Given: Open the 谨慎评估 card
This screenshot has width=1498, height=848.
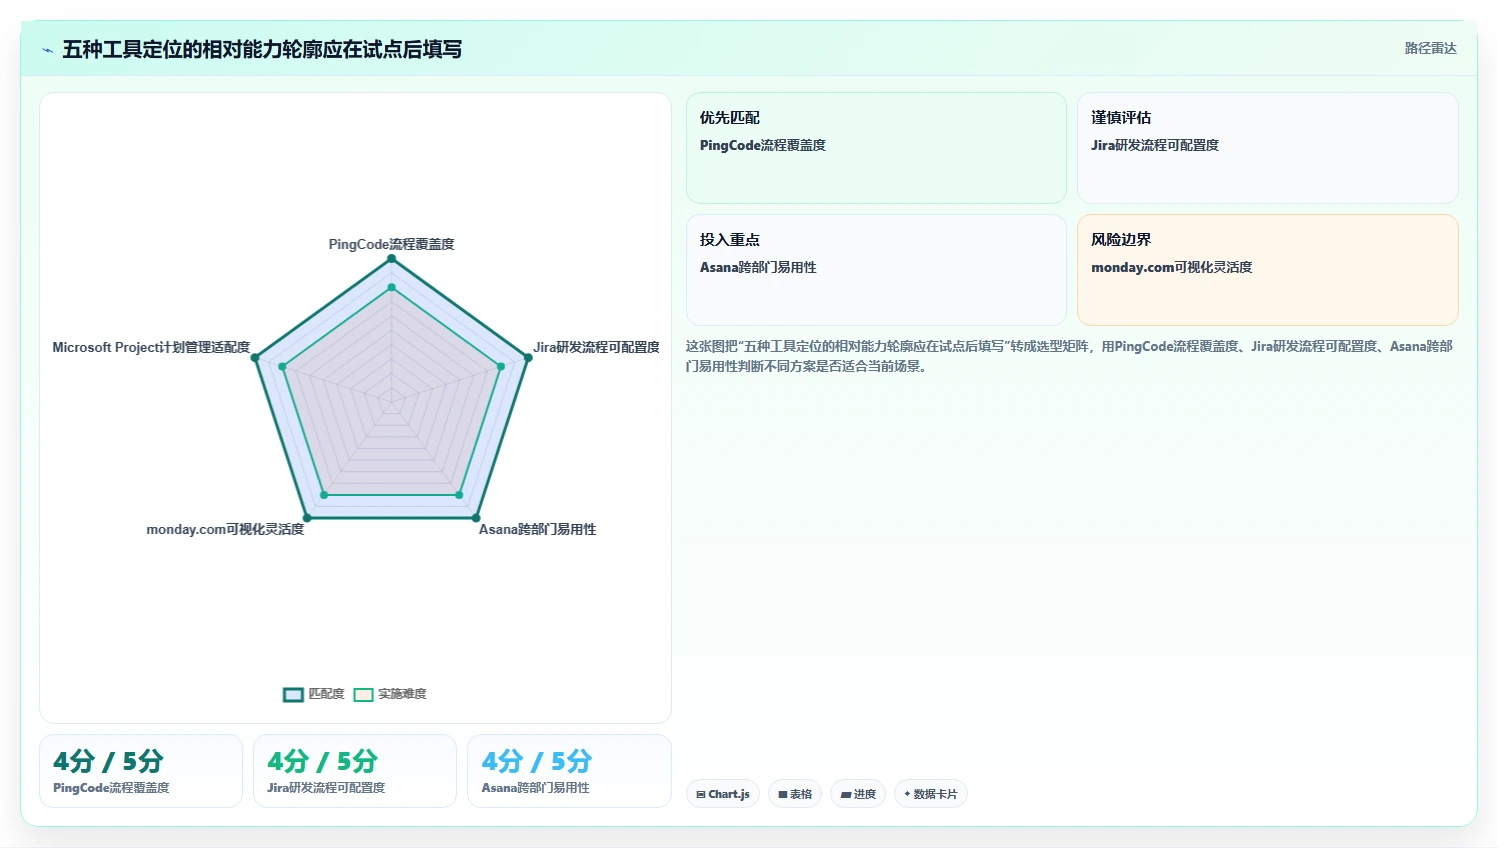Looking at the screenshot, I should [1268, 148].
